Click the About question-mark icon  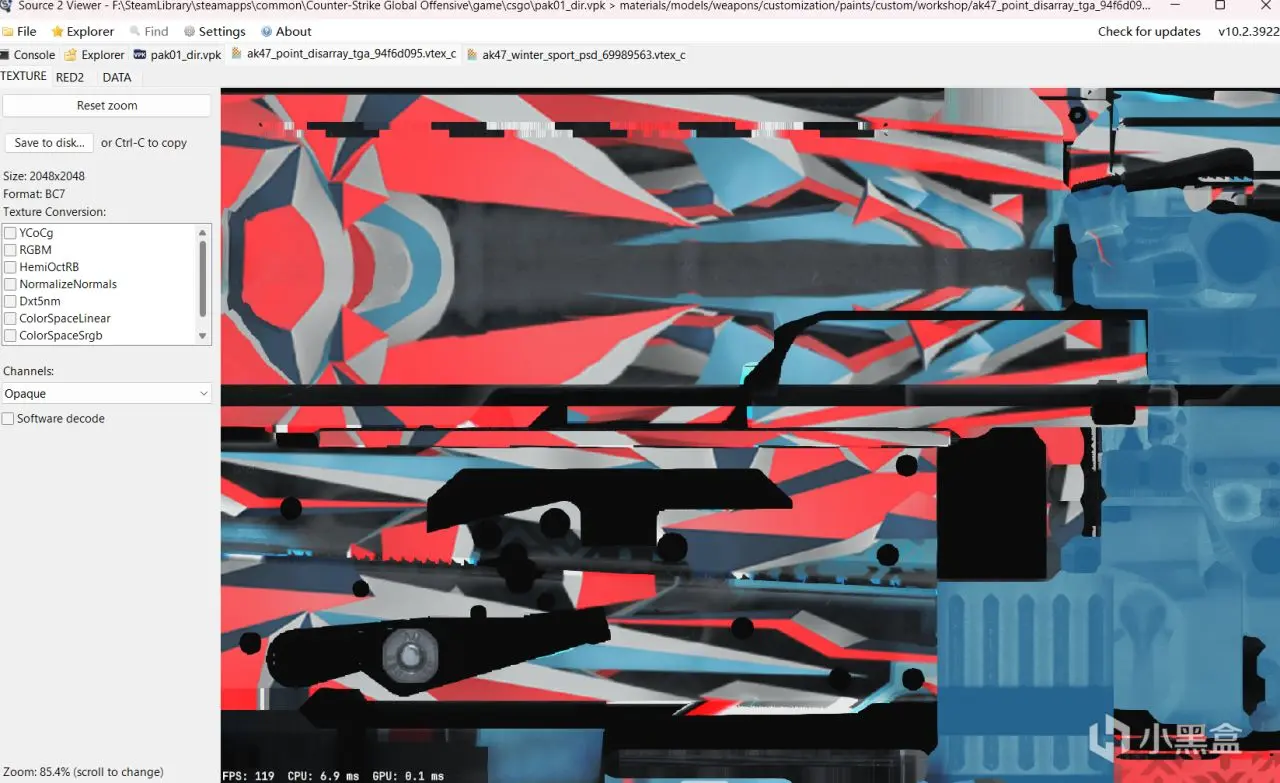(x=267, y=32)
